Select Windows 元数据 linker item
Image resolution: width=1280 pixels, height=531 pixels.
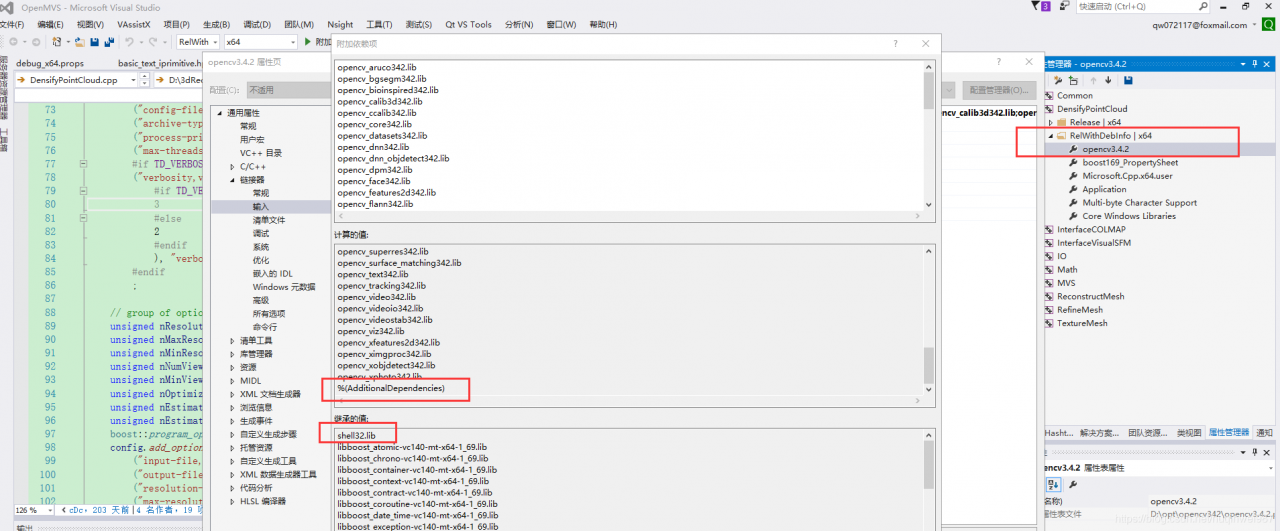click(284, 287)
